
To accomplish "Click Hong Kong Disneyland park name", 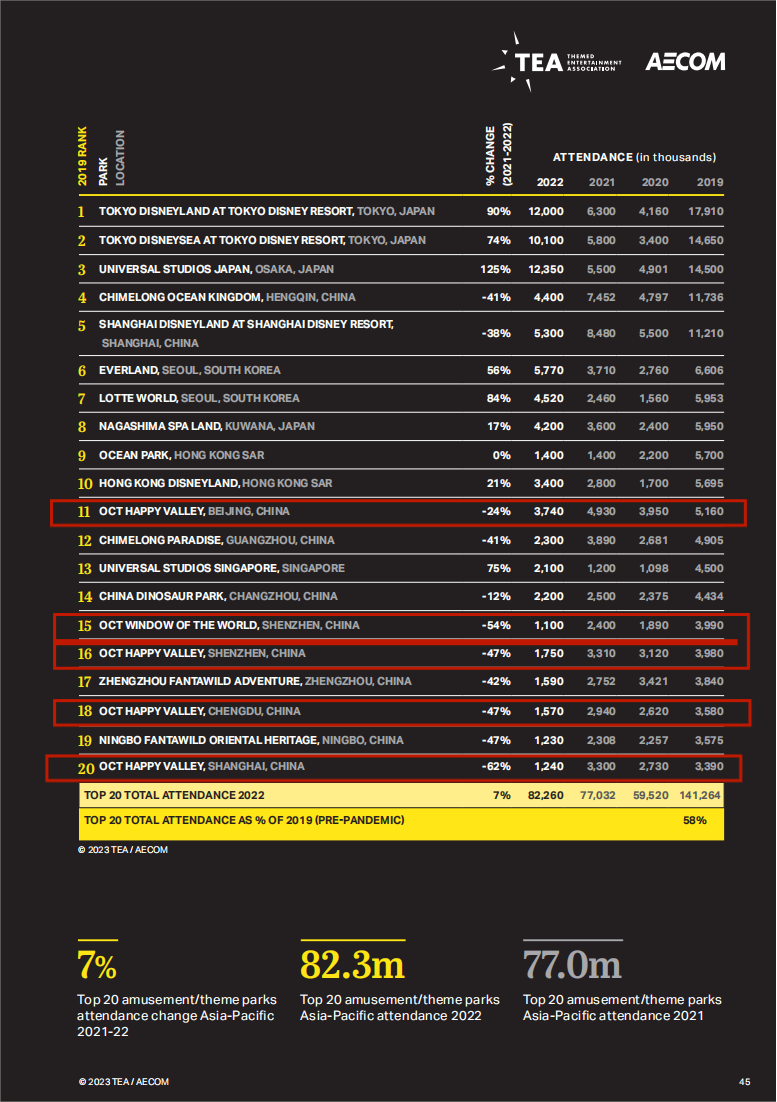I will [215, 483].
